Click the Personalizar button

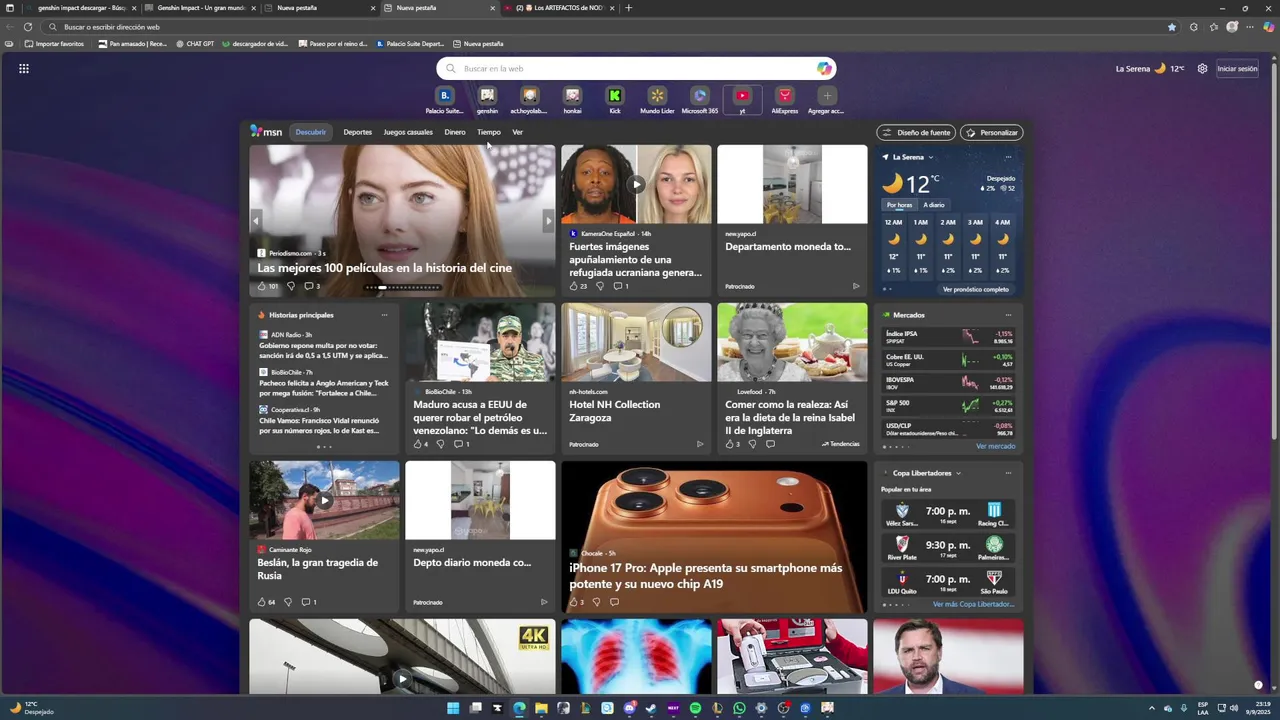992,132
